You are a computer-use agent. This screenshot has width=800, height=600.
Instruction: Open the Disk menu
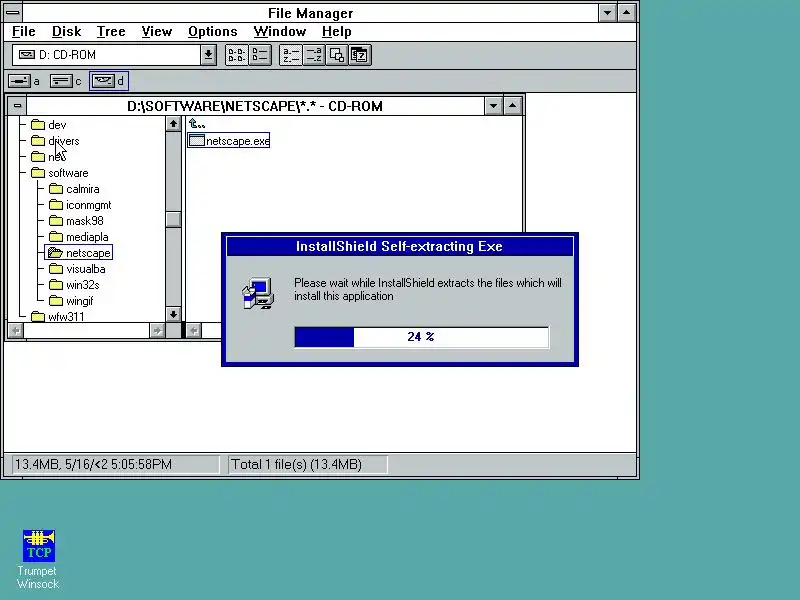pyautogui.click(x=66, y=32)
